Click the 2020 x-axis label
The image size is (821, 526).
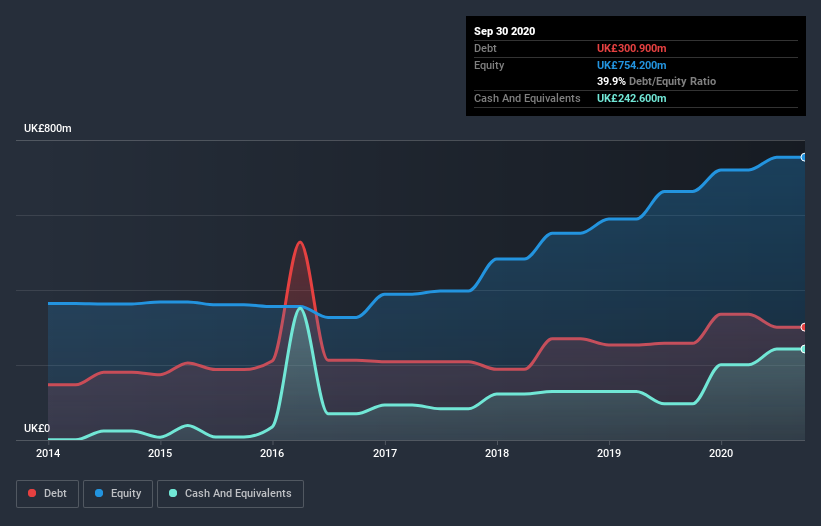click(721, 453)
